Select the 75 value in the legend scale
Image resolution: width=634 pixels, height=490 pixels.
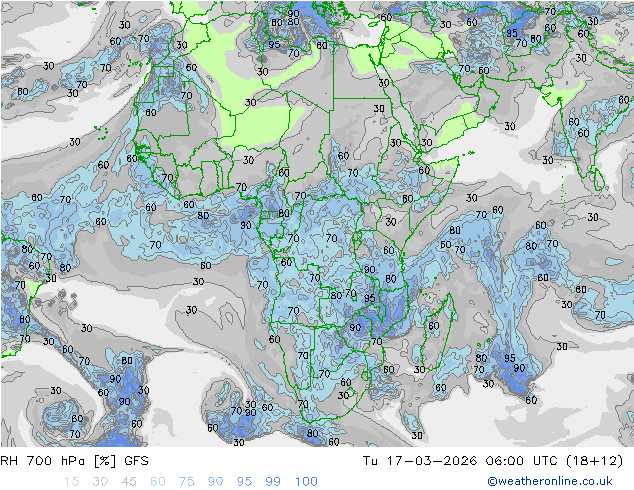tap(186, 482)
